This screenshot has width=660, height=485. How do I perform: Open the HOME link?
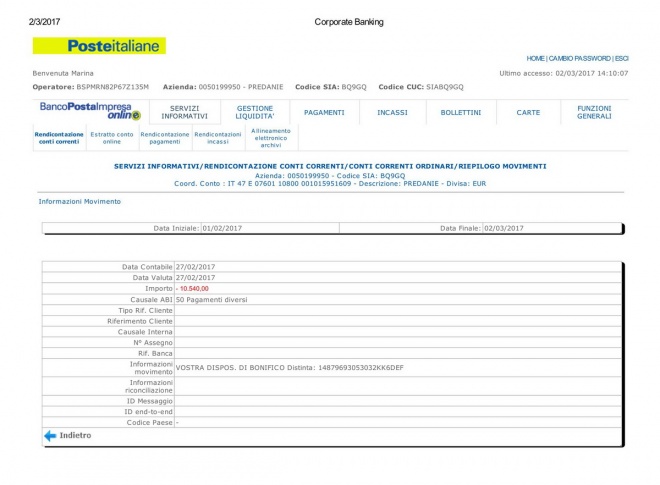536,59
